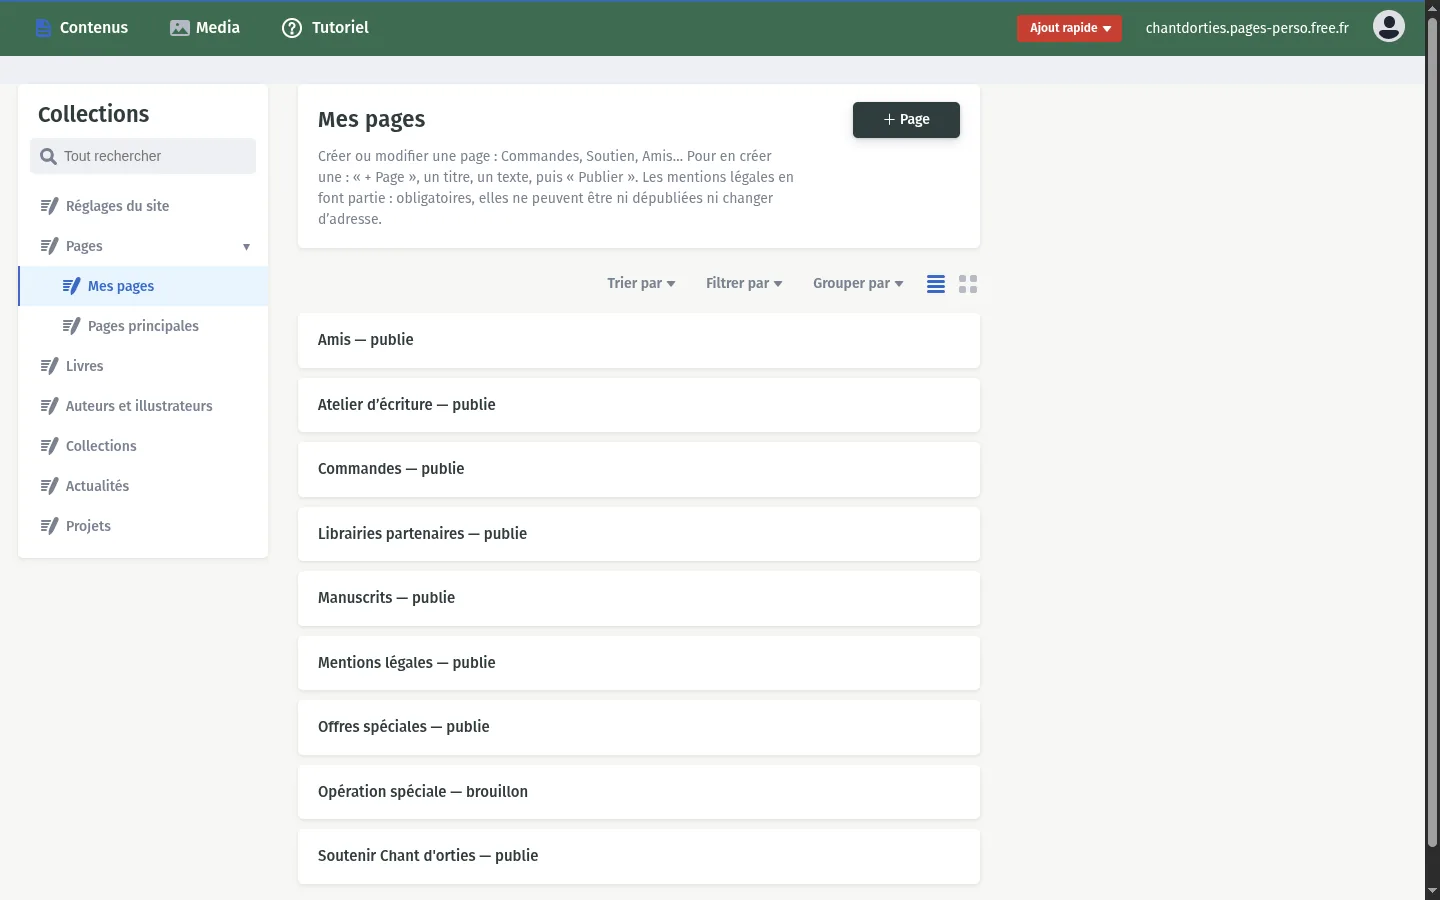Go to the Contenus tab
The width and height of the screenshot is (1440, 900).
click(x=82, y=28)
